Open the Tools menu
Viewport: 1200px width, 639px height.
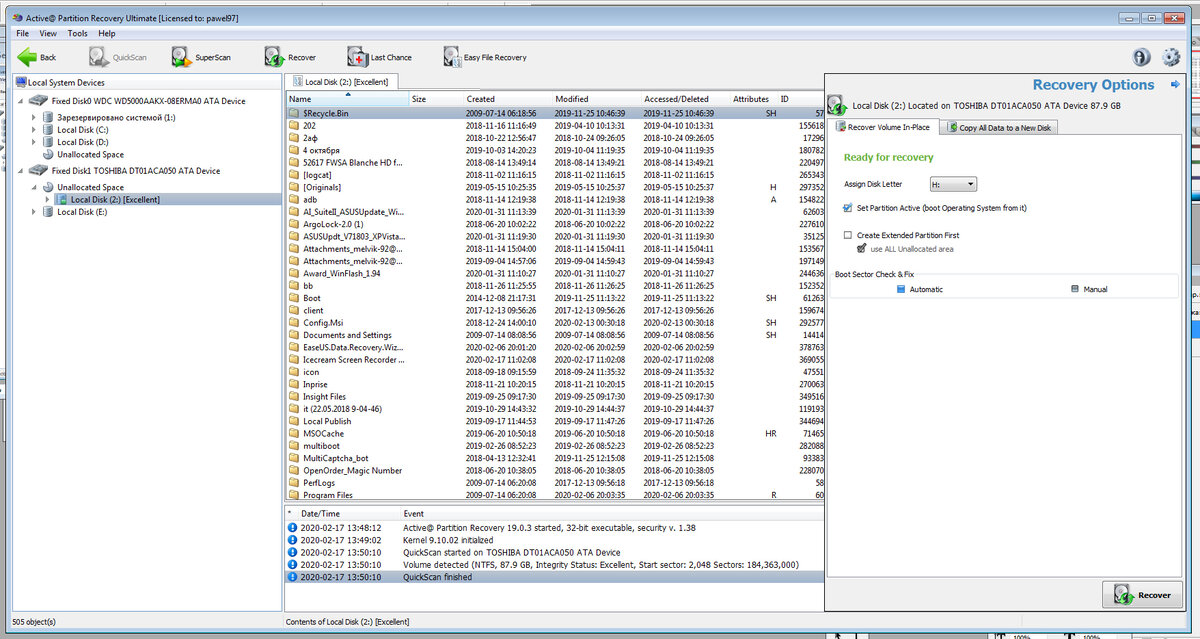(77, 33)
